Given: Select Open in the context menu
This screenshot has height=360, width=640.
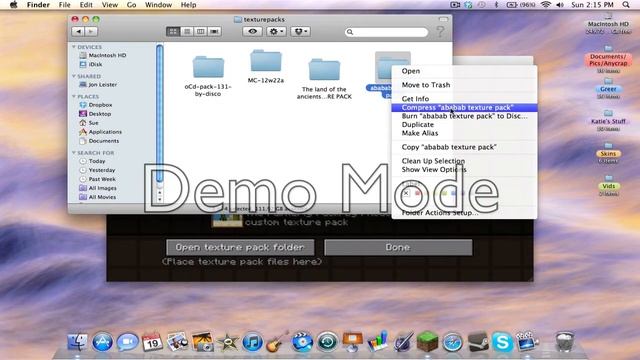Looking at the screenshot, I should (464, 71).
